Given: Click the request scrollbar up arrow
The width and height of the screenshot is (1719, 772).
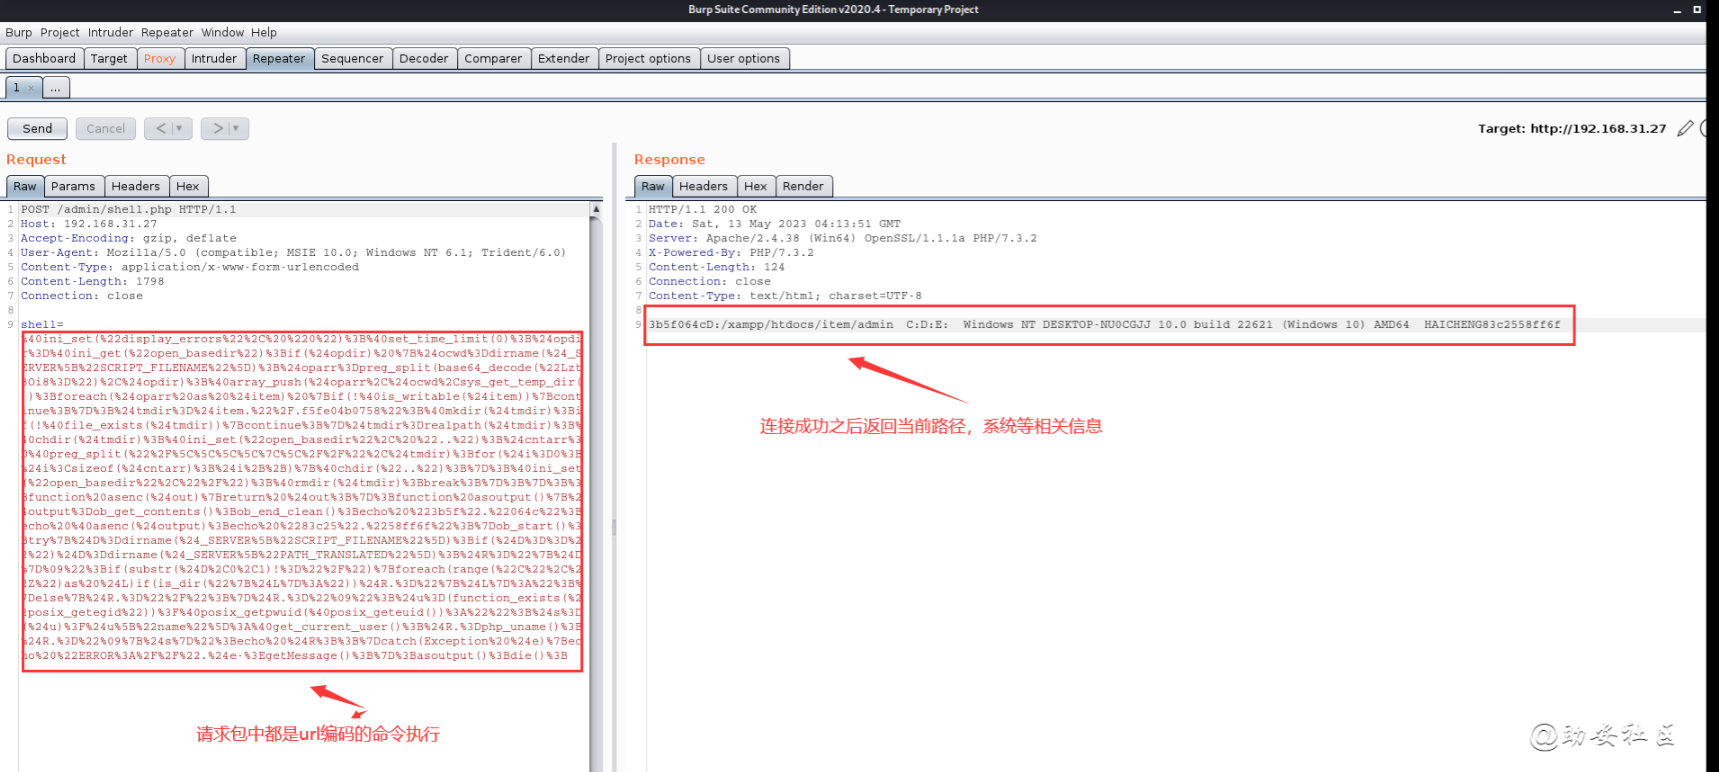Looking at the screenshot, I should 596,210.
